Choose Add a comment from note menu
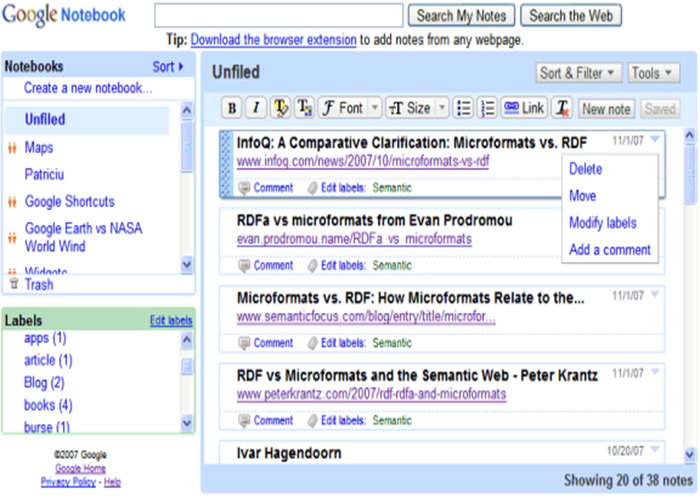Image resolution: width=700 pixels, height=500 pixels. 610,250
